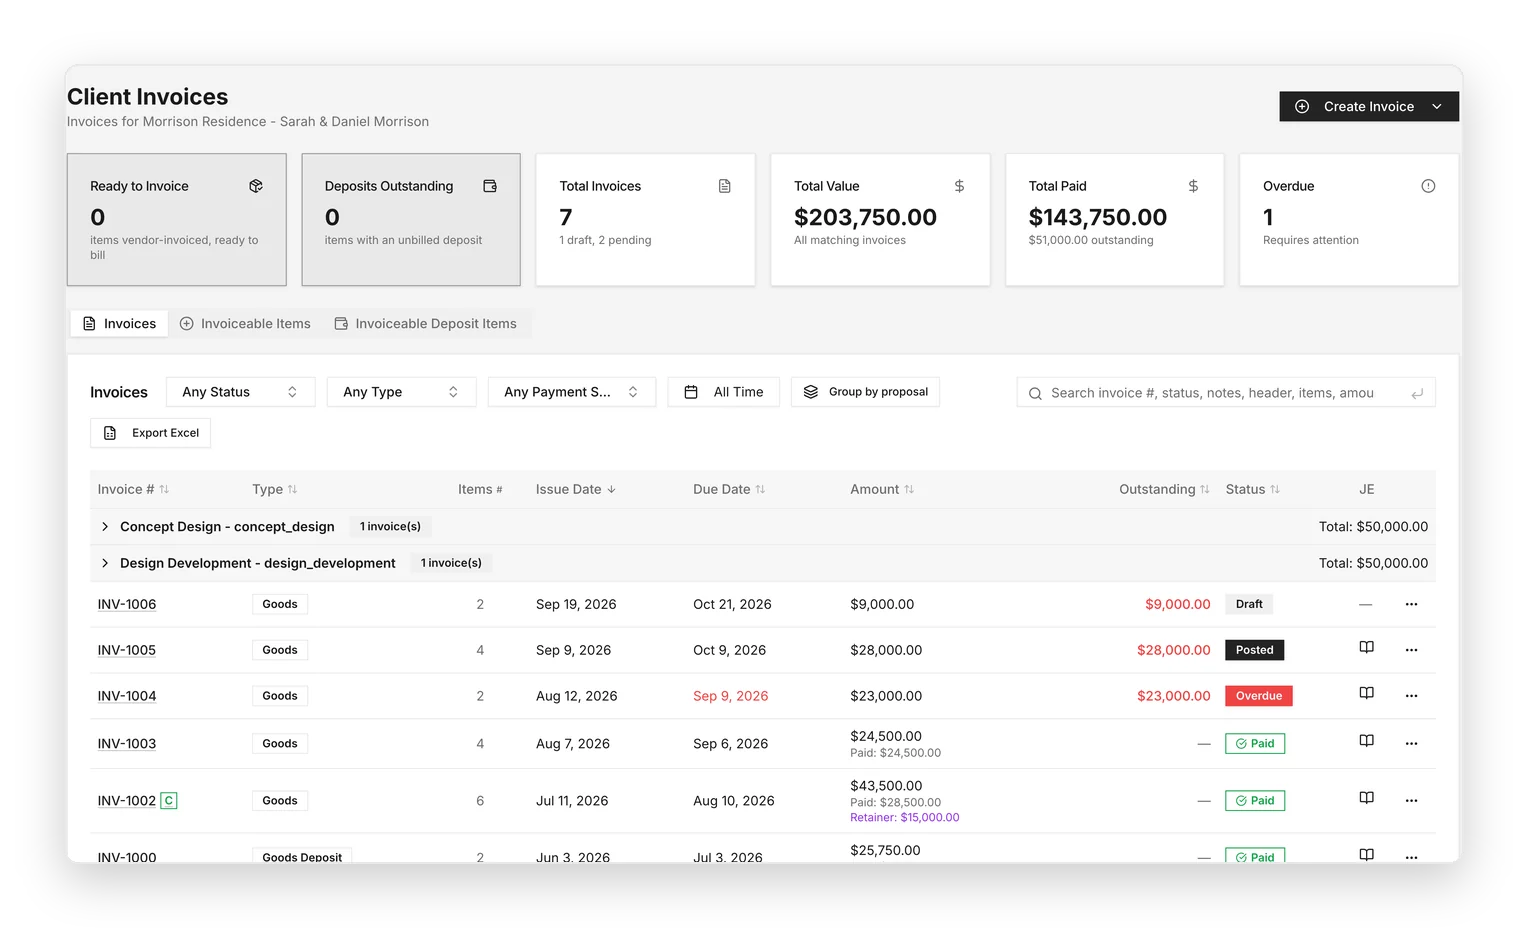This screenshot has width=1528, height=928.
Task: Click the Paid badge for INV-1003
Action: (1255, 744)
